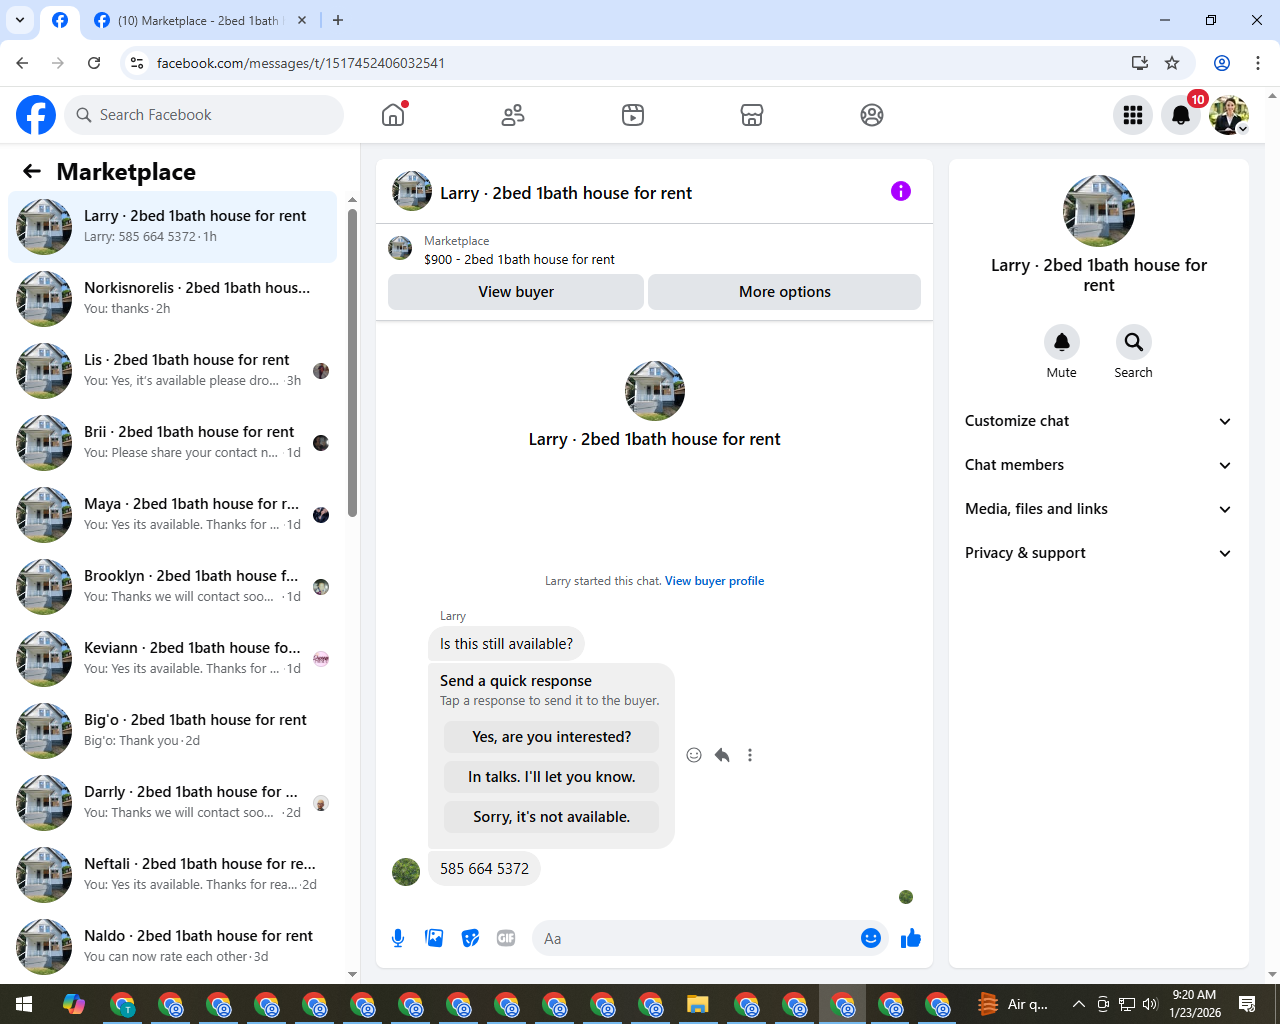Reply to the message with arrow icon
Viewport: 1280px width, 1024px height.
(x=722, y=755)
